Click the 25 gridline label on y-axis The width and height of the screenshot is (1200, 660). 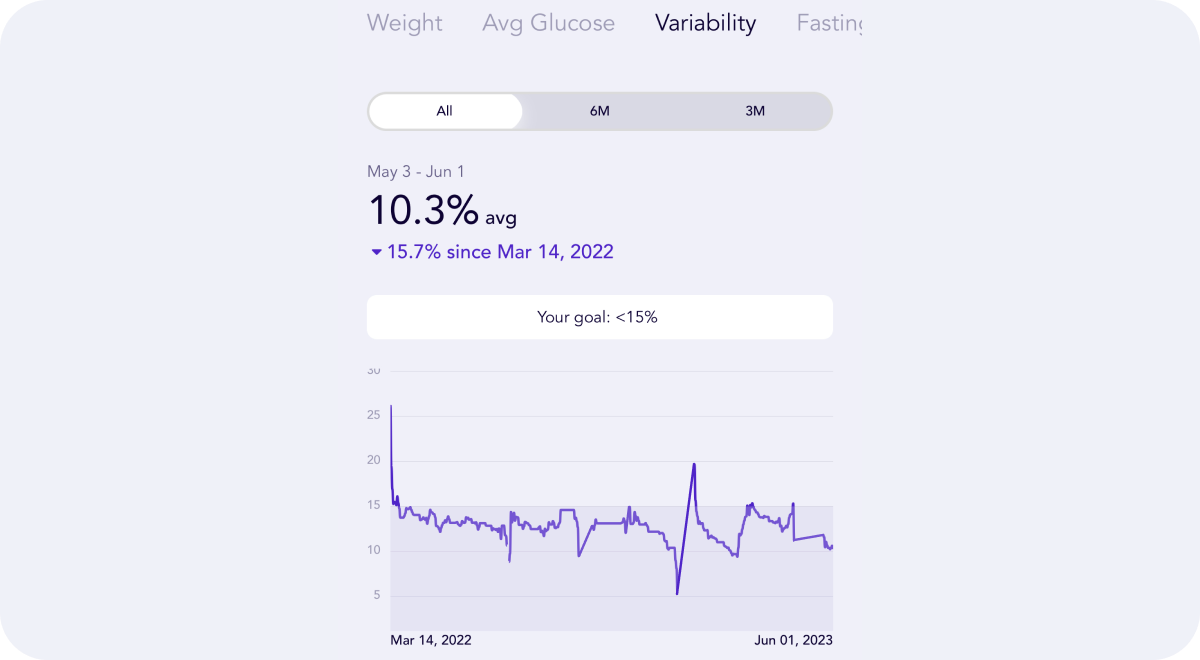374,415
